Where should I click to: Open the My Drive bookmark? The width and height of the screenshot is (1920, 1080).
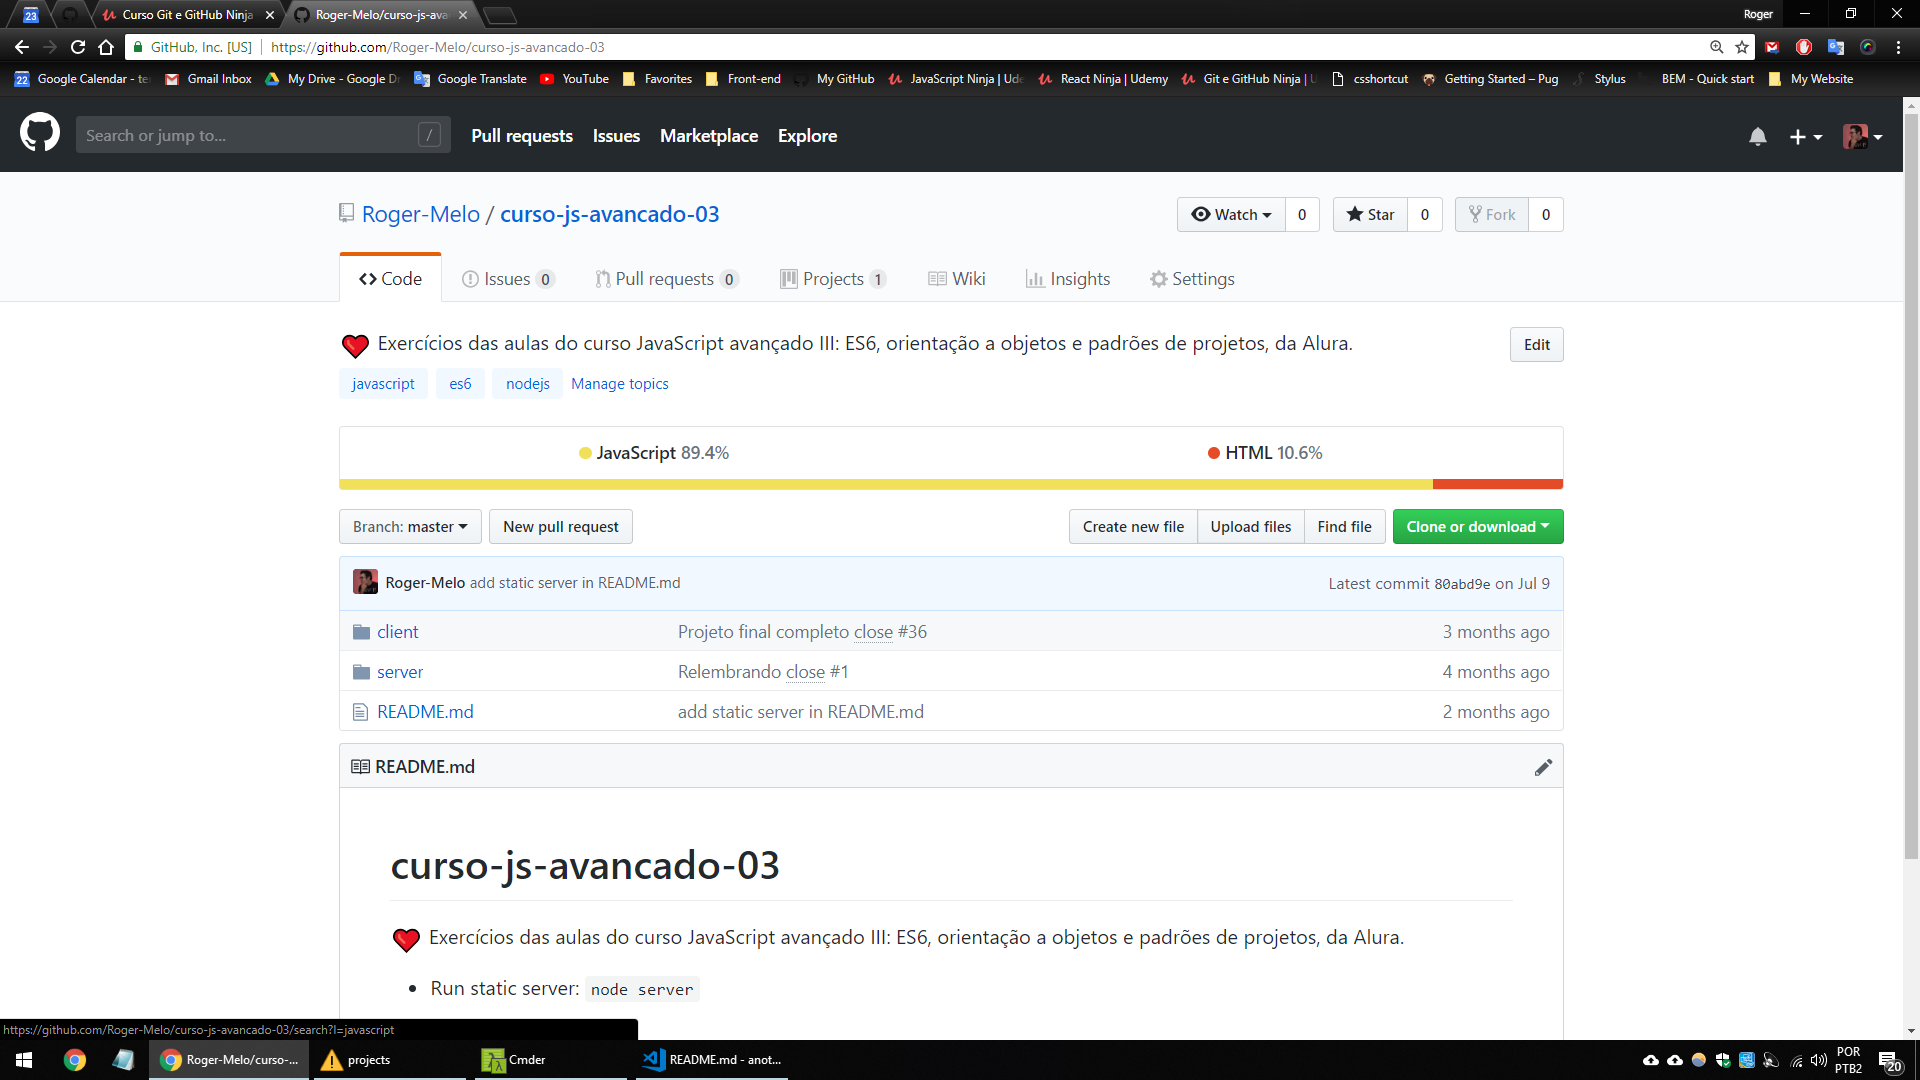click(x=332, y=79)
